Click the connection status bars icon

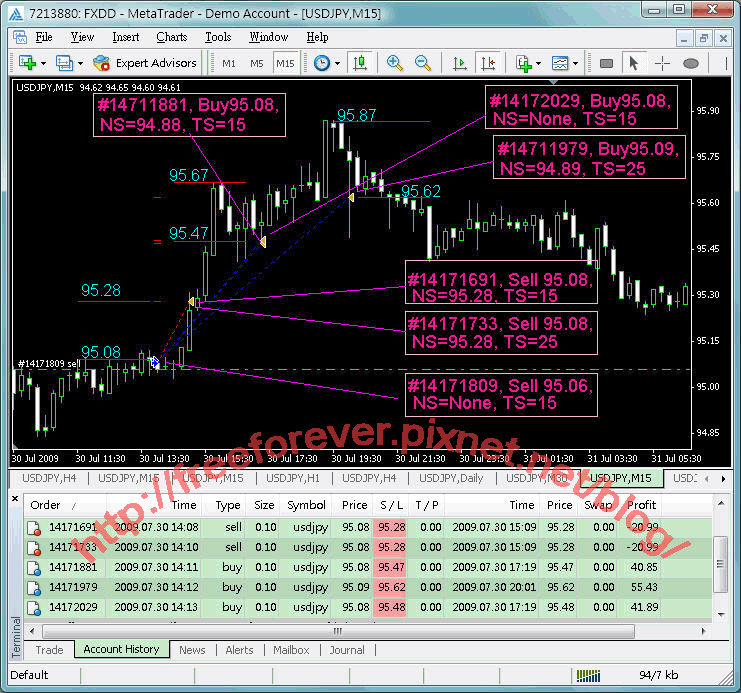click(x=588, y=676)
